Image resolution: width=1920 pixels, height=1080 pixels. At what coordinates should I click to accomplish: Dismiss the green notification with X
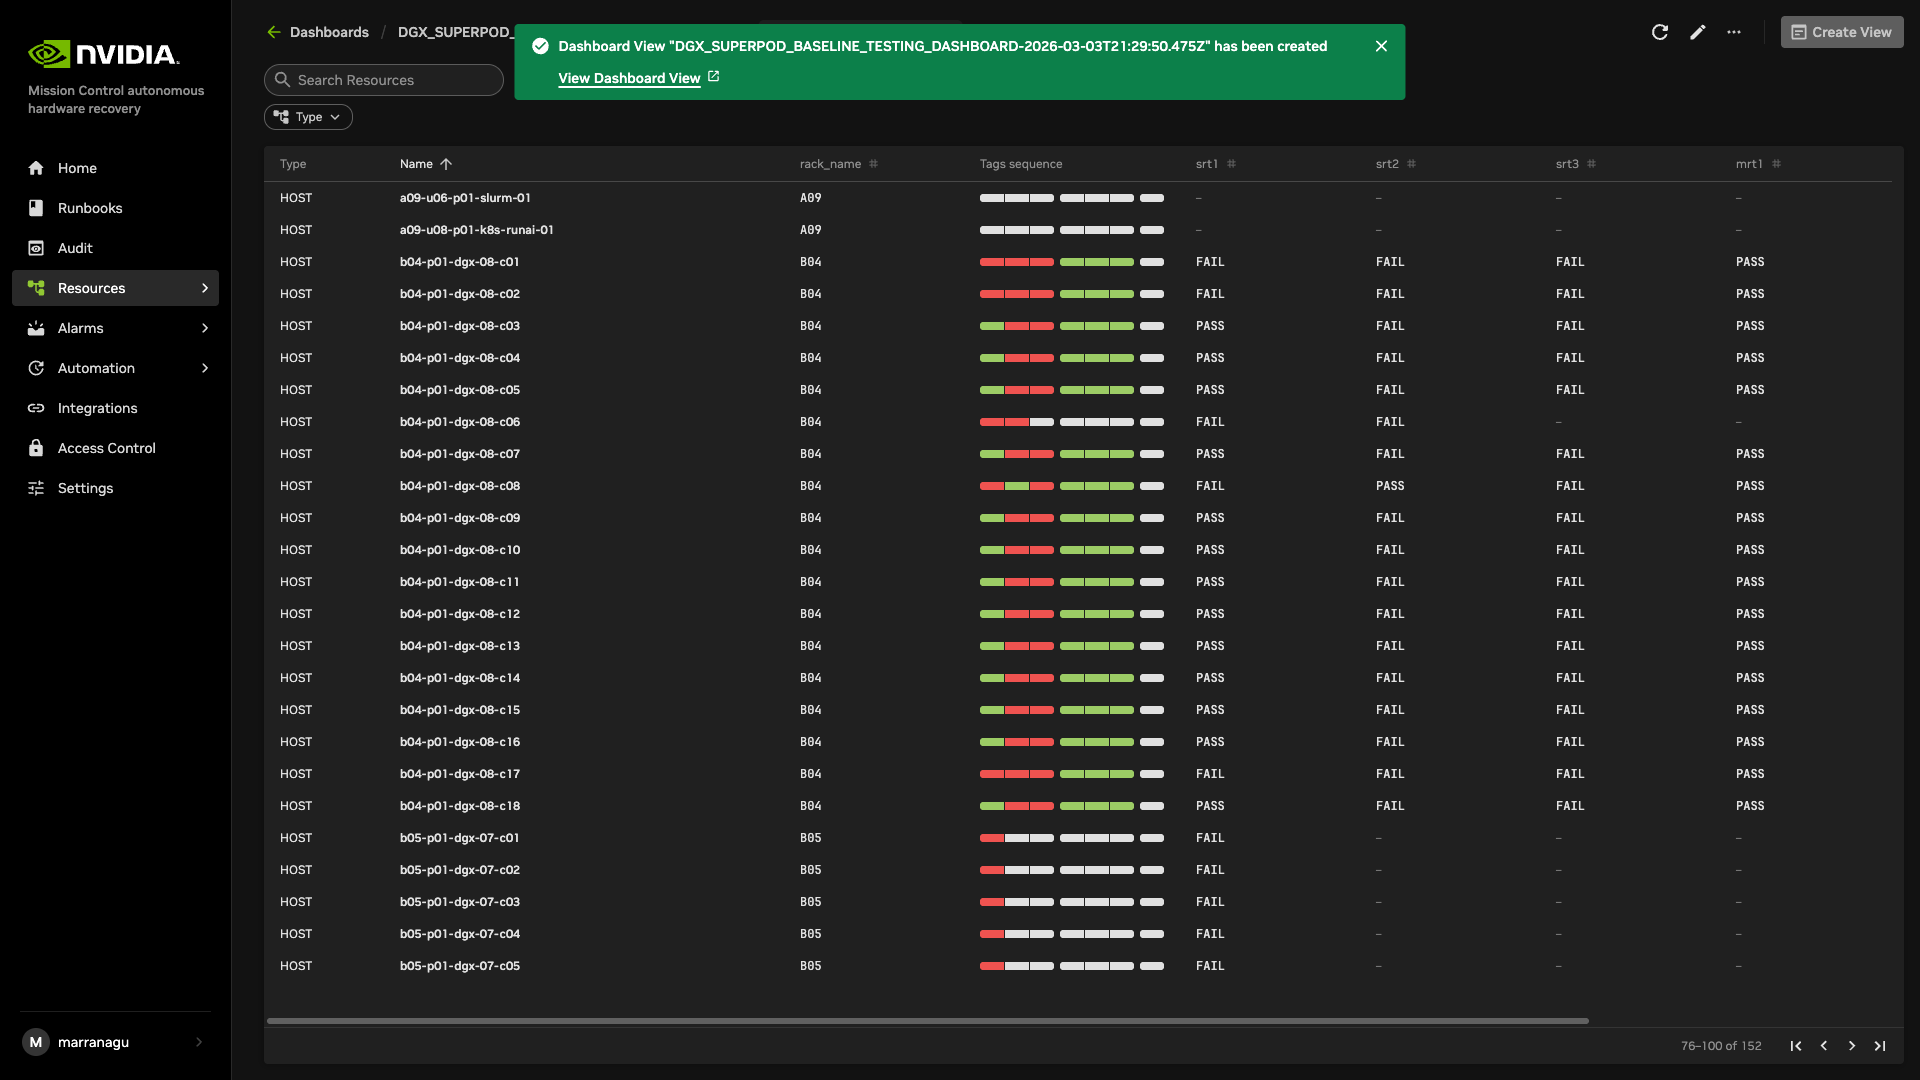pyautogui.click(x=1381, y=46)
